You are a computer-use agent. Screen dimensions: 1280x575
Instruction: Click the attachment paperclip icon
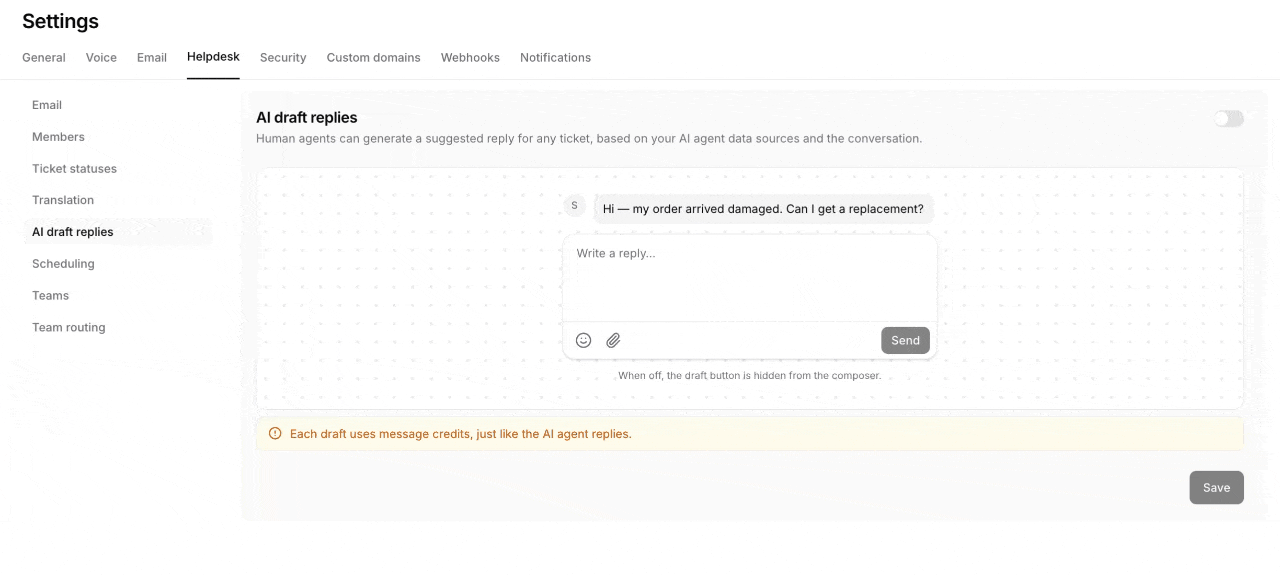614,340
